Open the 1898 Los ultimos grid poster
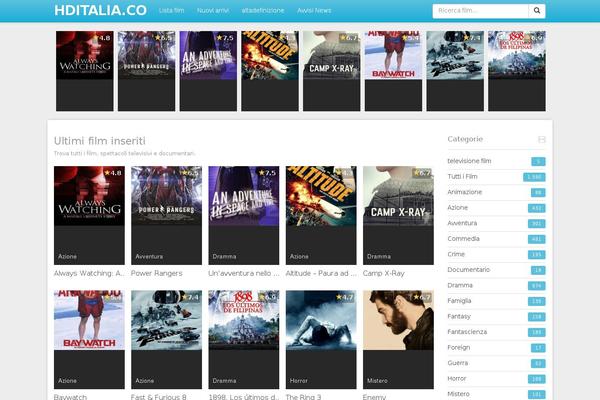Image resolution: width=600 pixels, height=400 pixels. (244, 340)
